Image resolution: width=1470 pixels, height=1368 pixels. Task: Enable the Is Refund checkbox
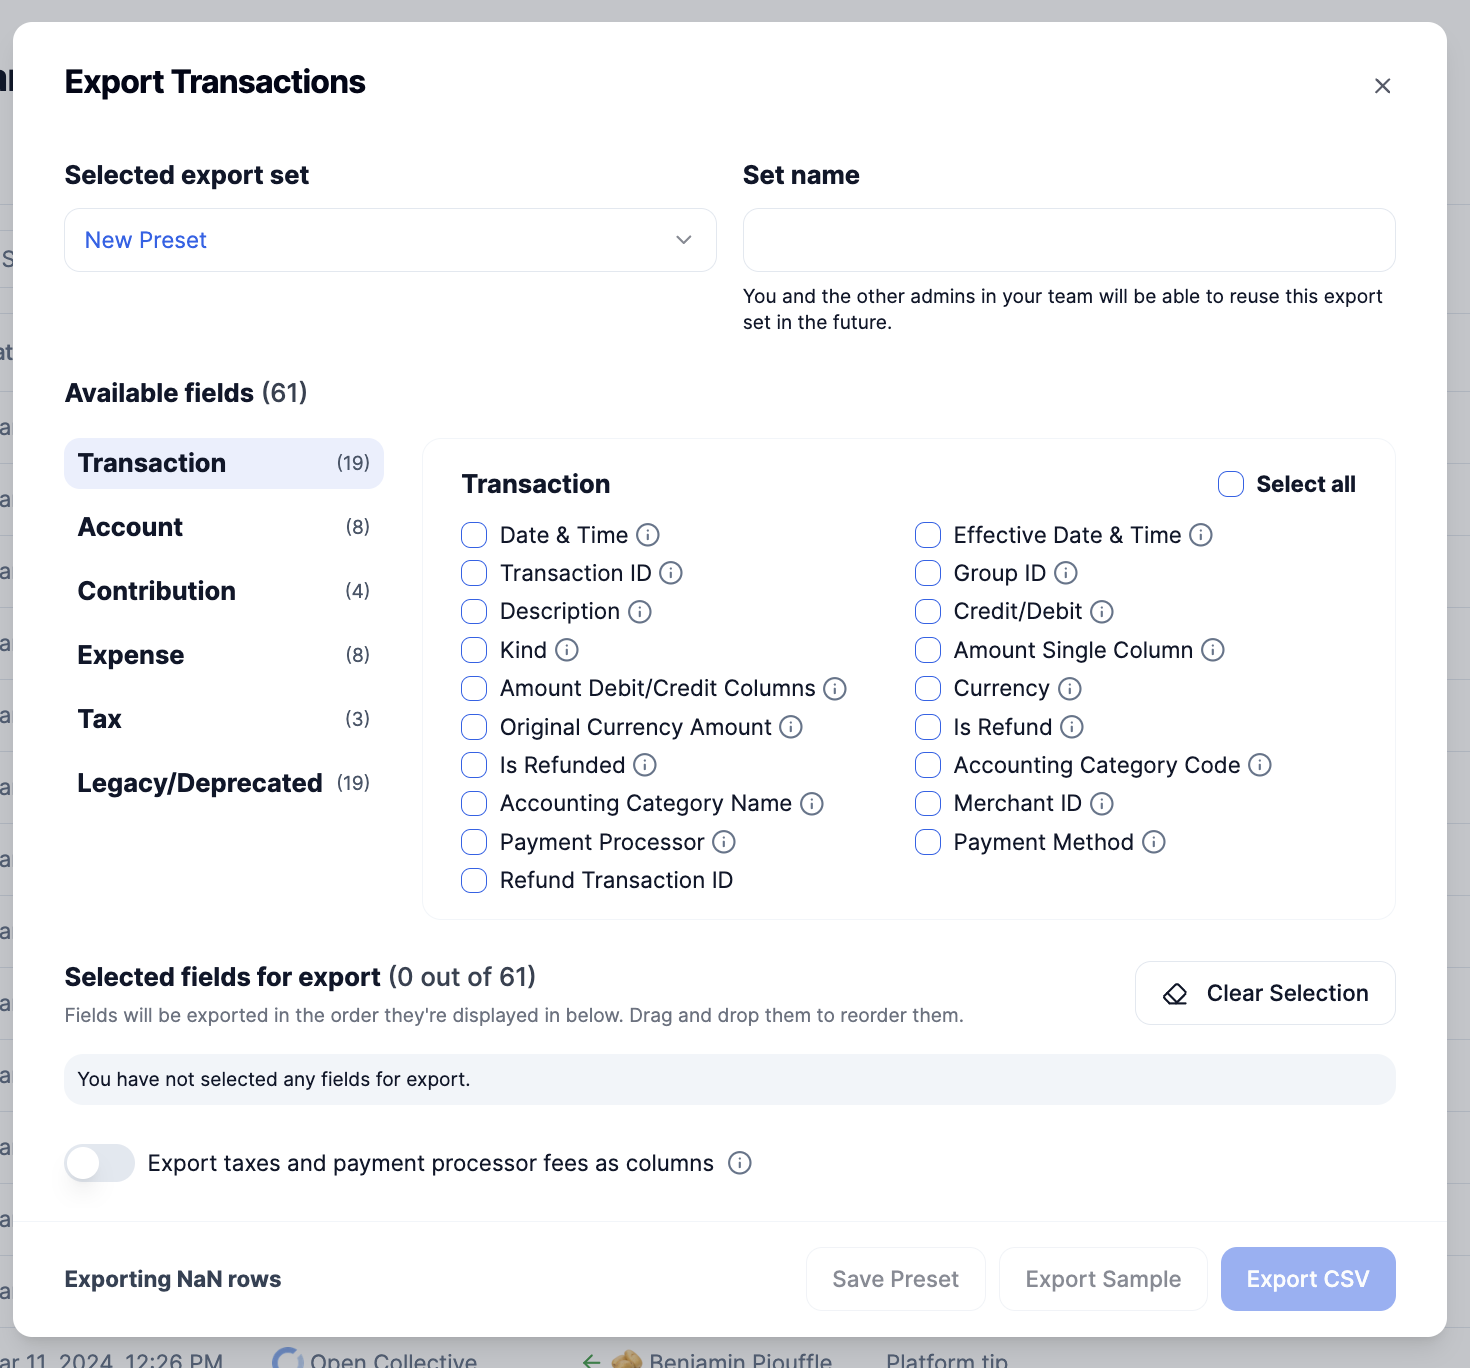pyautogui.click(x=928, y=727)
